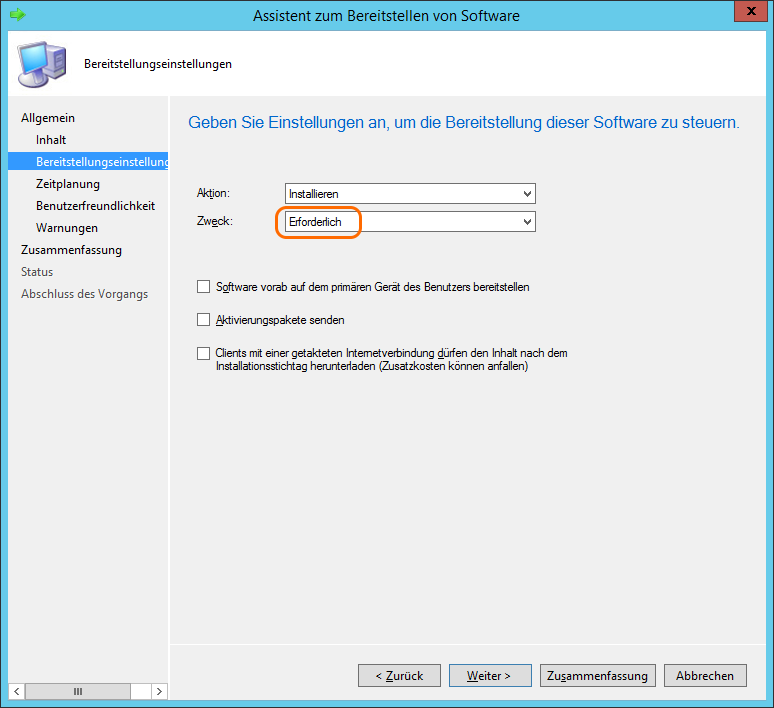Enable pre-deploying software to user's primary device
Screen dimensions: 774x708
click(204, 287)
